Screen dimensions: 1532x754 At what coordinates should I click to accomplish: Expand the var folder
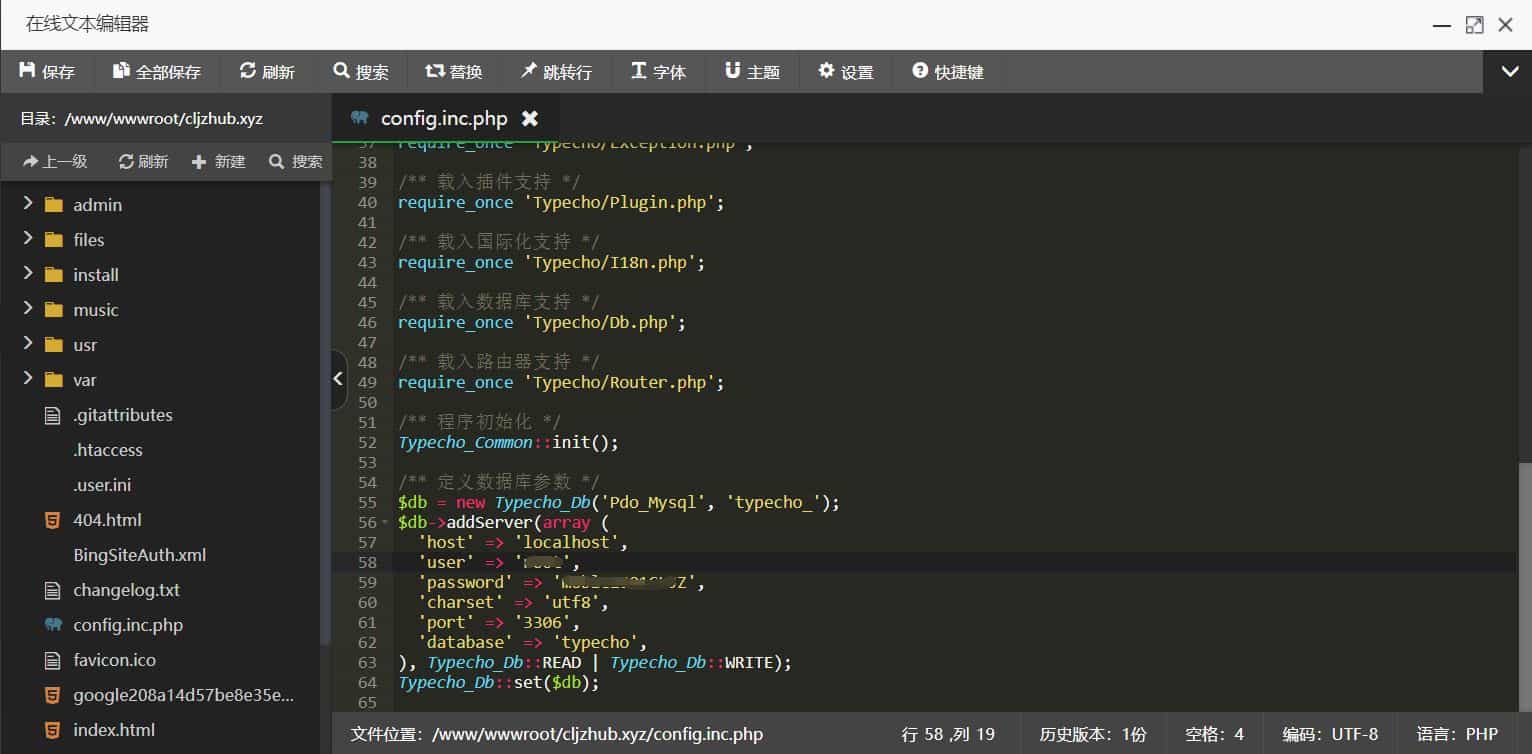[28, 379]
